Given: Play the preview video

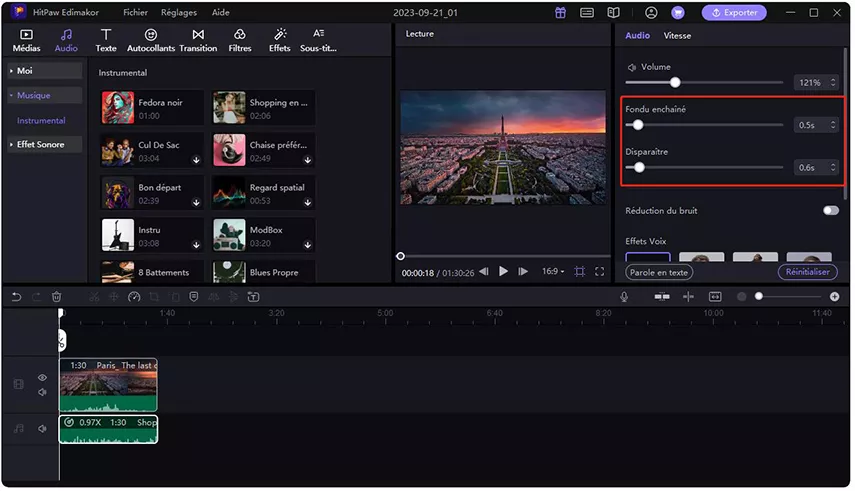Looking at the screenshot, I should pyautogui.click(x=503, y=271).
